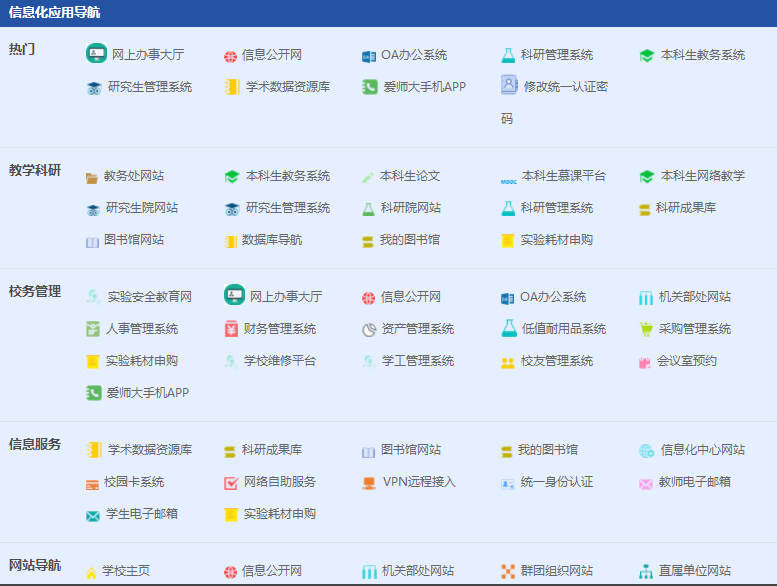777x586 pixels.
Task: Click the shopping cart icon beside 采购管理系统
Action: pos(646,329)
